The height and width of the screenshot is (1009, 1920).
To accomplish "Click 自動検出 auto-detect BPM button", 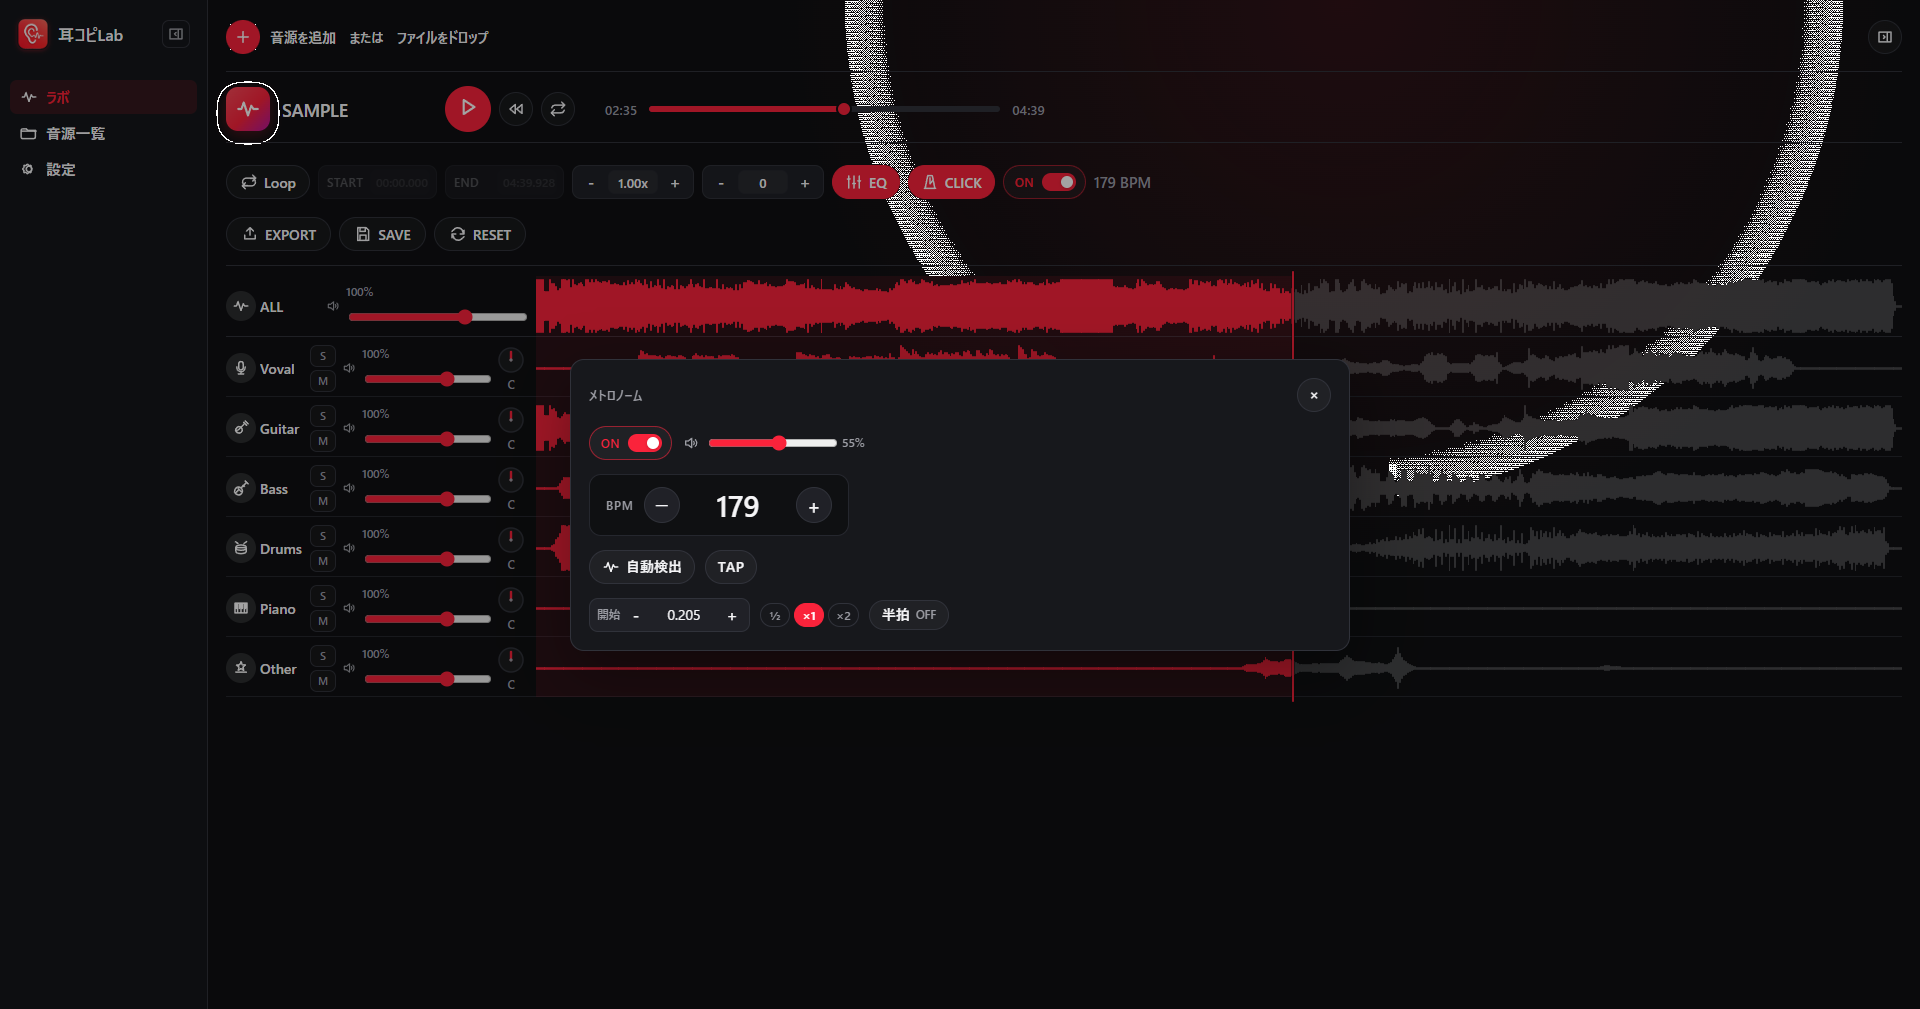I will [642, 567].
